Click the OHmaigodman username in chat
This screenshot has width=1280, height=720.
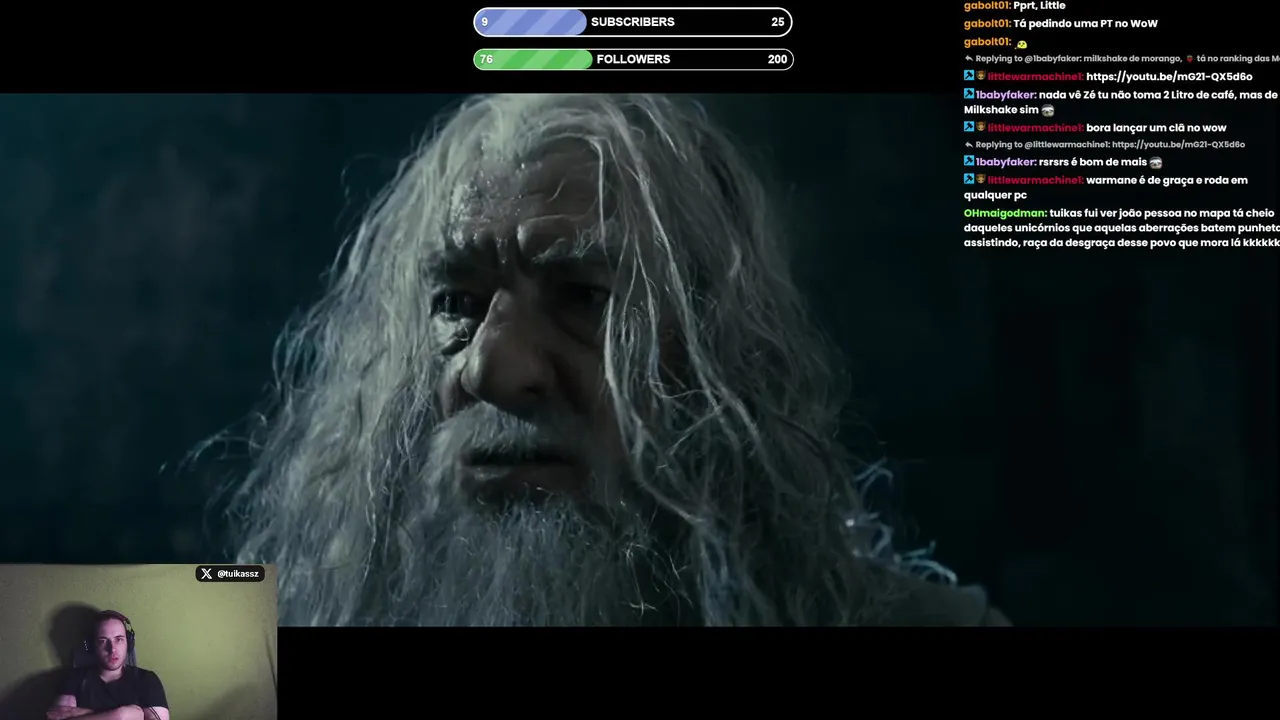pyautogui.click(x=1005, y=213)
